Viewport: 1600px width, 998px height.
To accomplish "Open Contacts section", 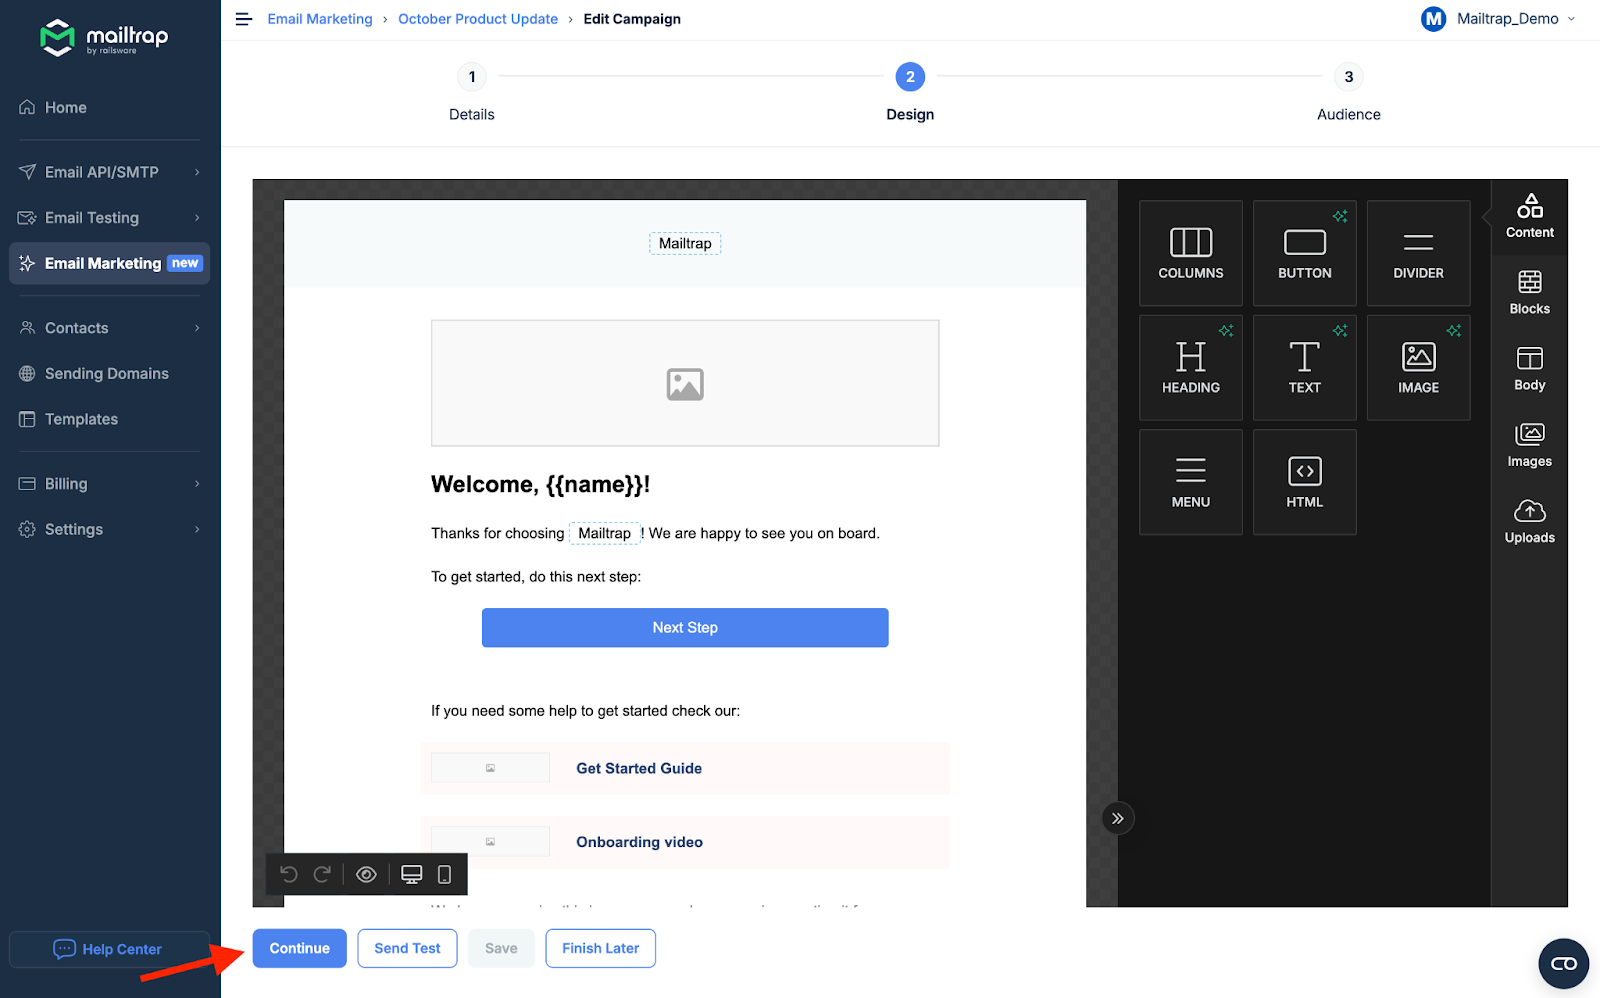I will [77, 328].
